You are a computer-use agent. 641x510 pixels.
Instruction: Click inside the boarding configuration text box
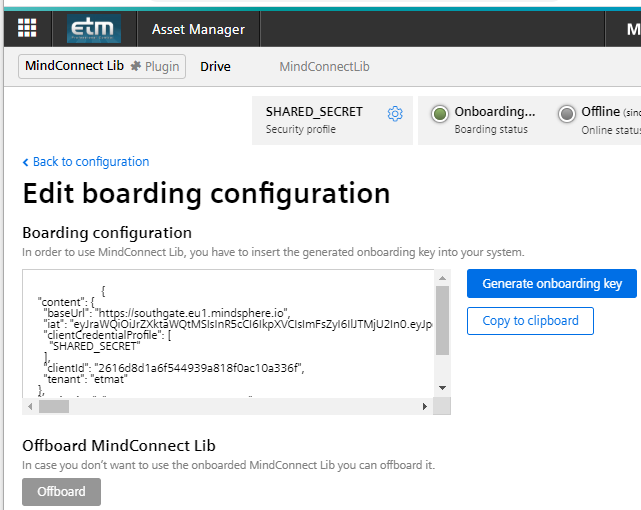230,340
